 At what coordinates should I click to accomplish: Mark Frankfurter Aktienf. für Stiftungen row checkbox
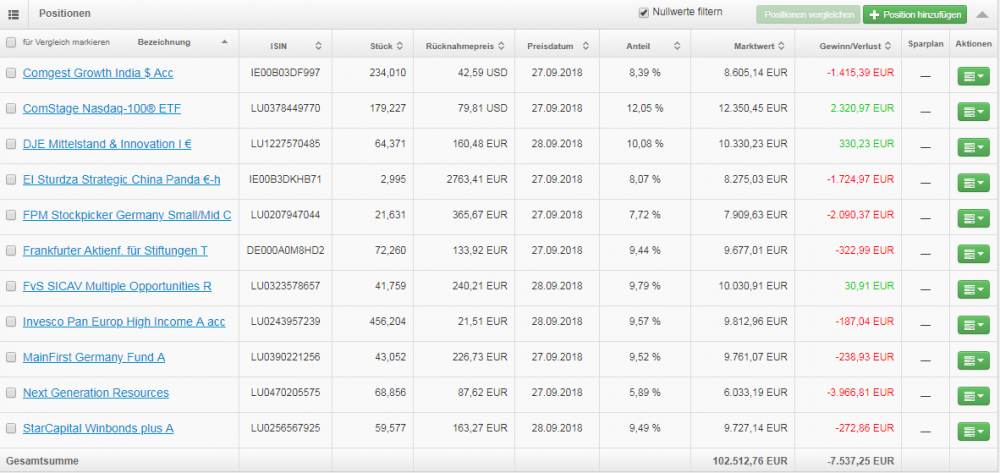coord(11,251)
